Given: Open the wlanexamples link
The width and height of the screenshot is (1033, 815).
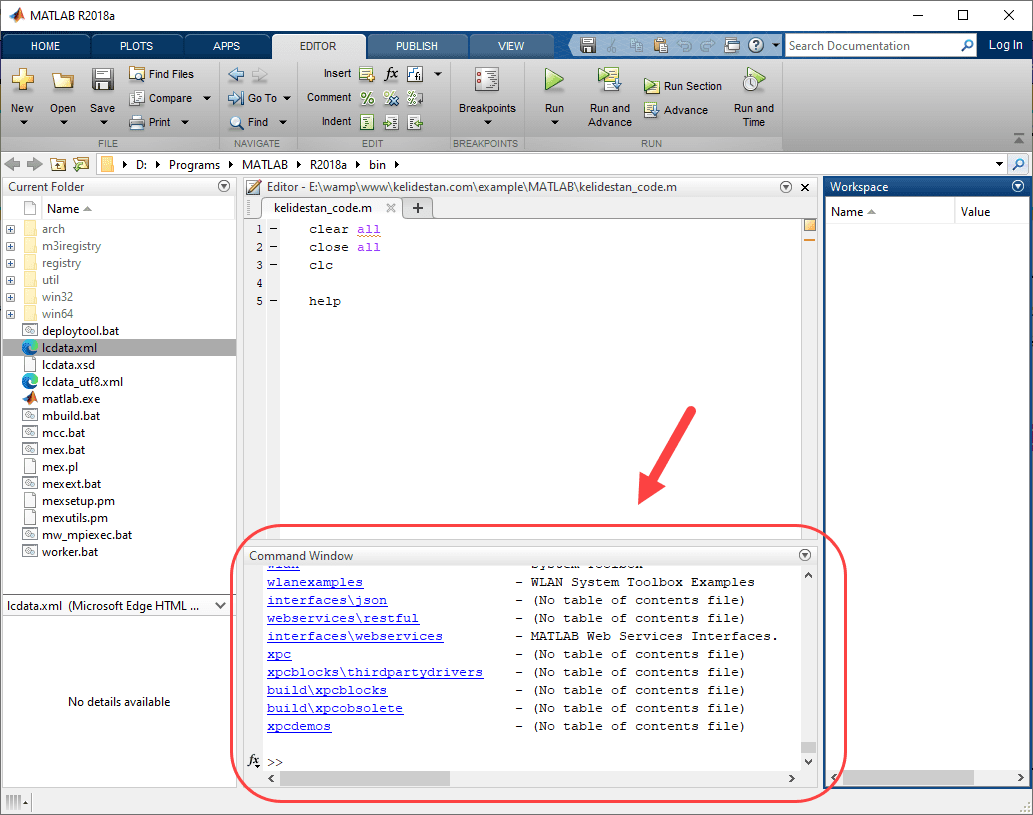Looking at the screenshot, I should (315, 582).
